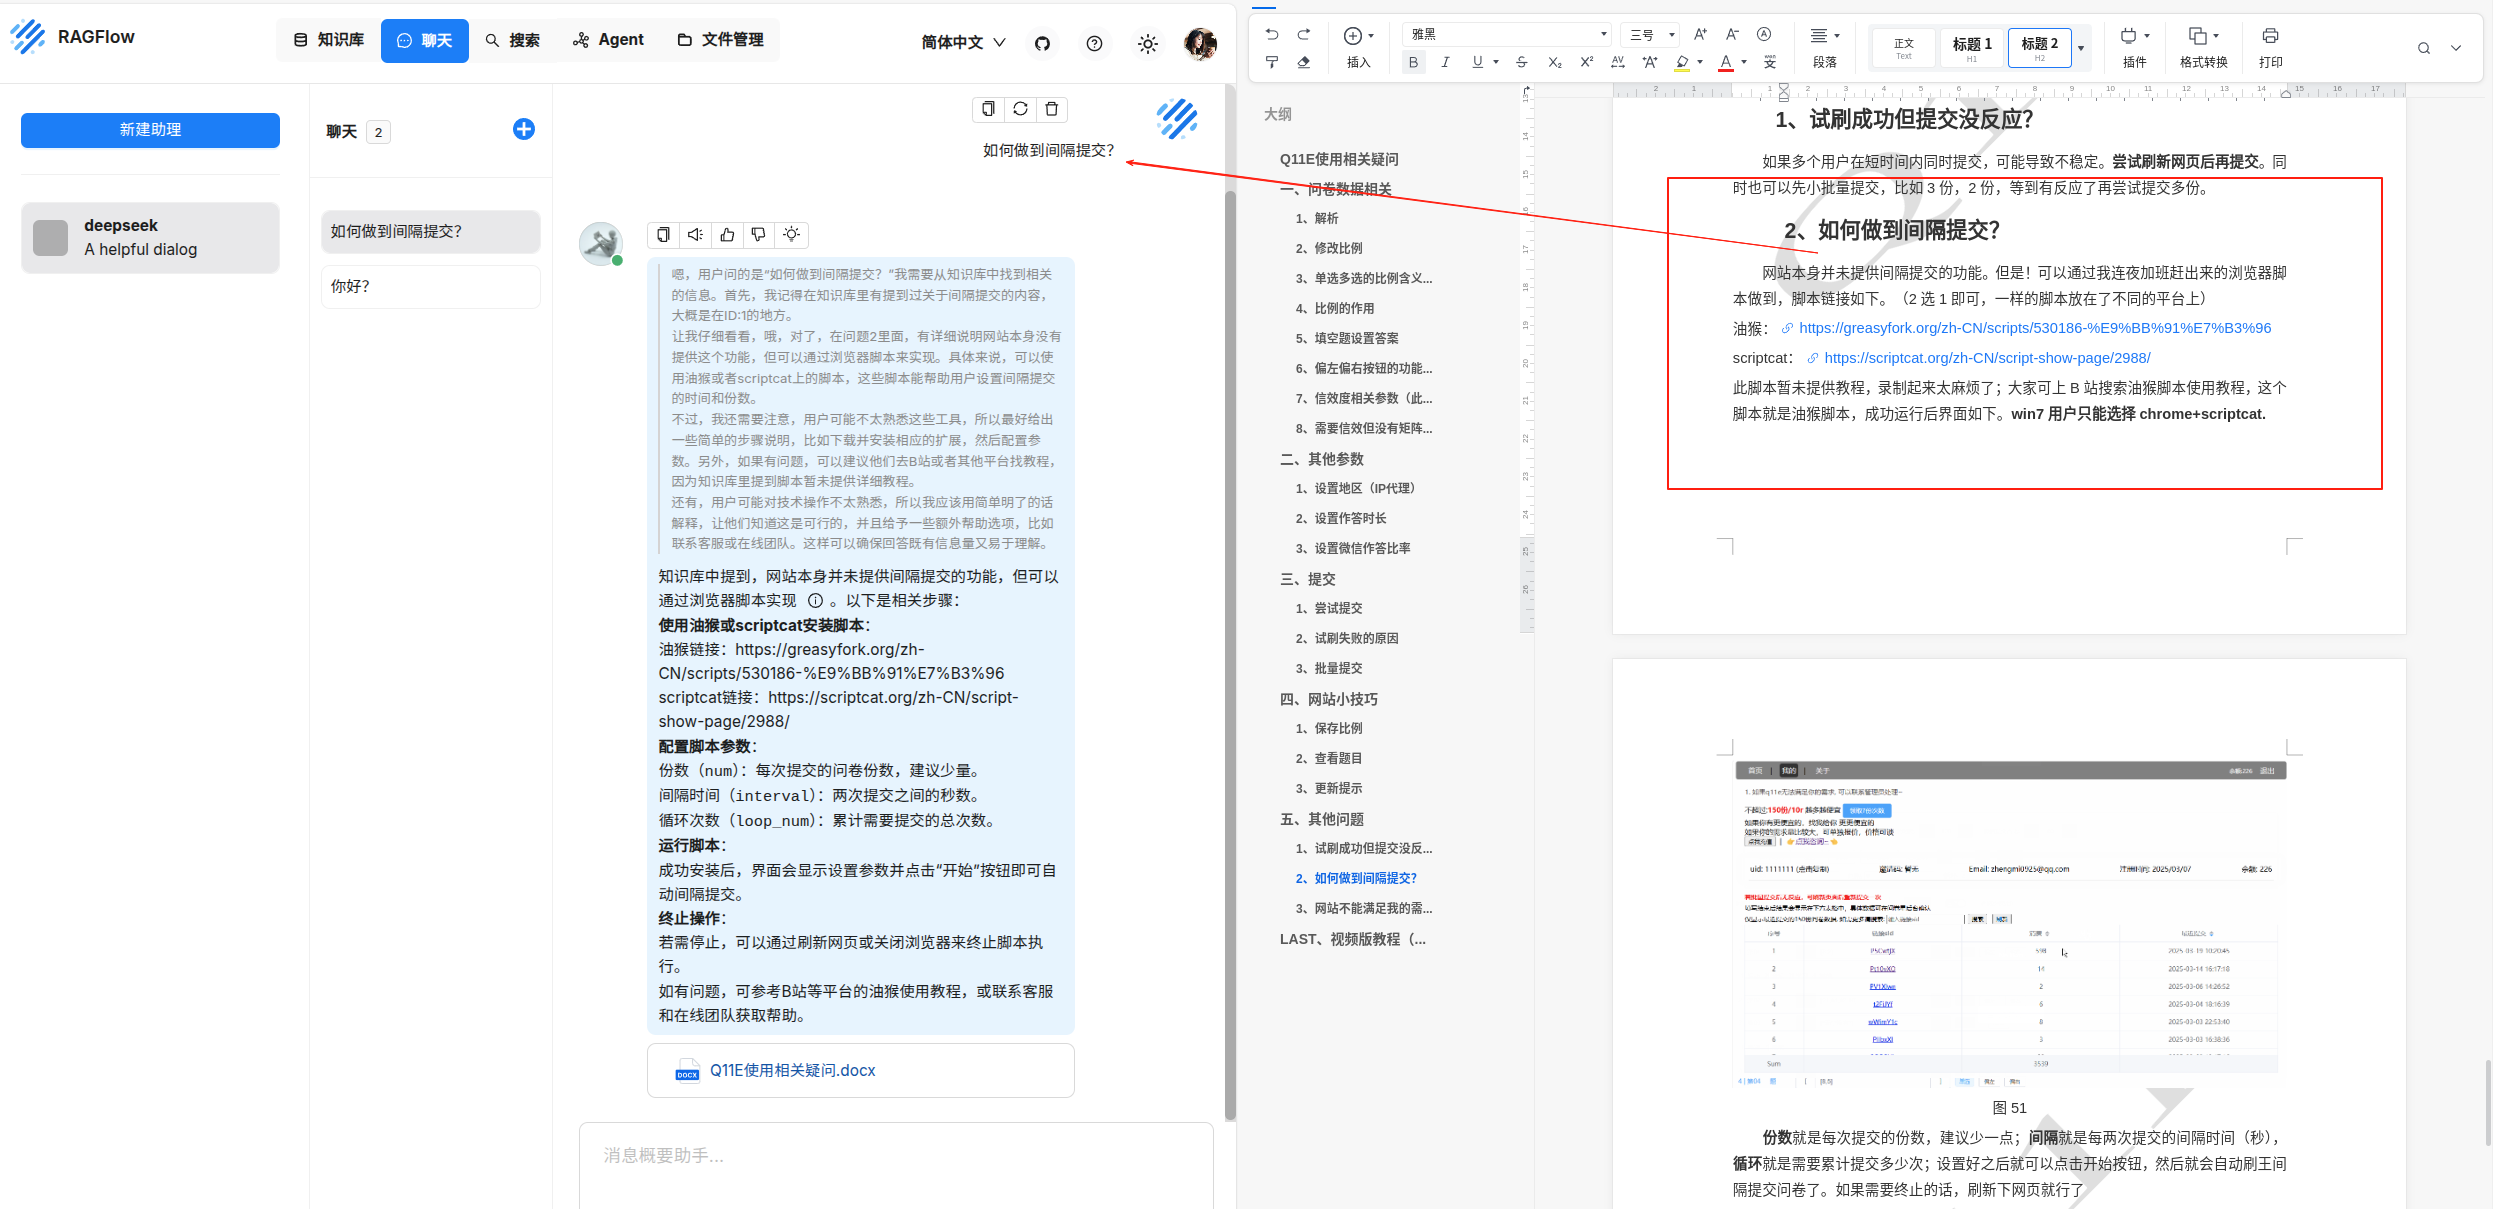Image resolution: width=2493 pixels, height=1209 pixels.
Task: Open the 简体中文 language dropdown
Action: point(963,42)
